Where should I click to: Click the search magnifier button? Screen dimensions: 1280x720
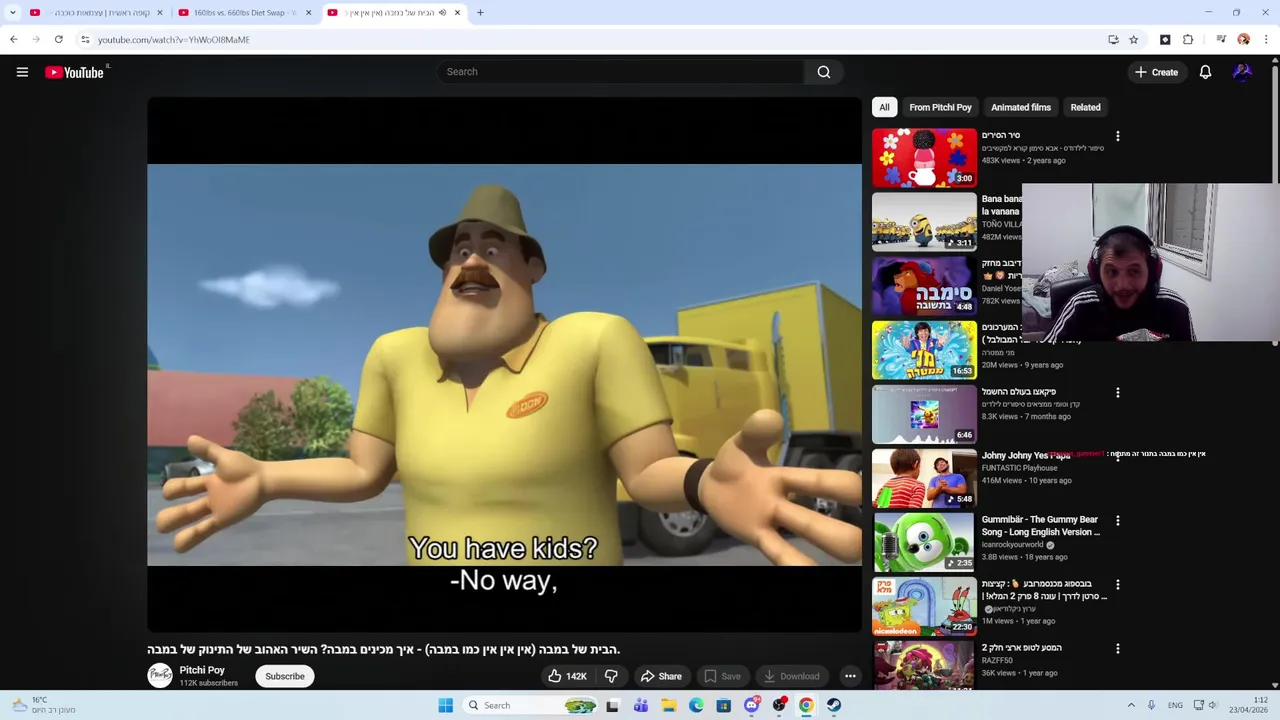[824, 72]
